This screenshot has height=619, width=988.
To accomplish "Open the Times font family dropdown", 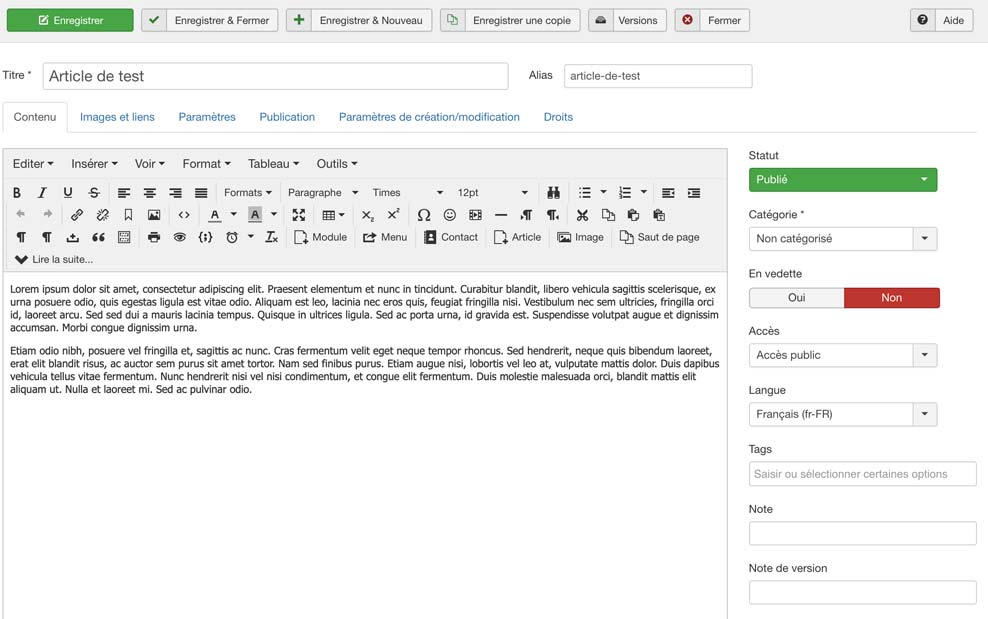I will 407,193.
